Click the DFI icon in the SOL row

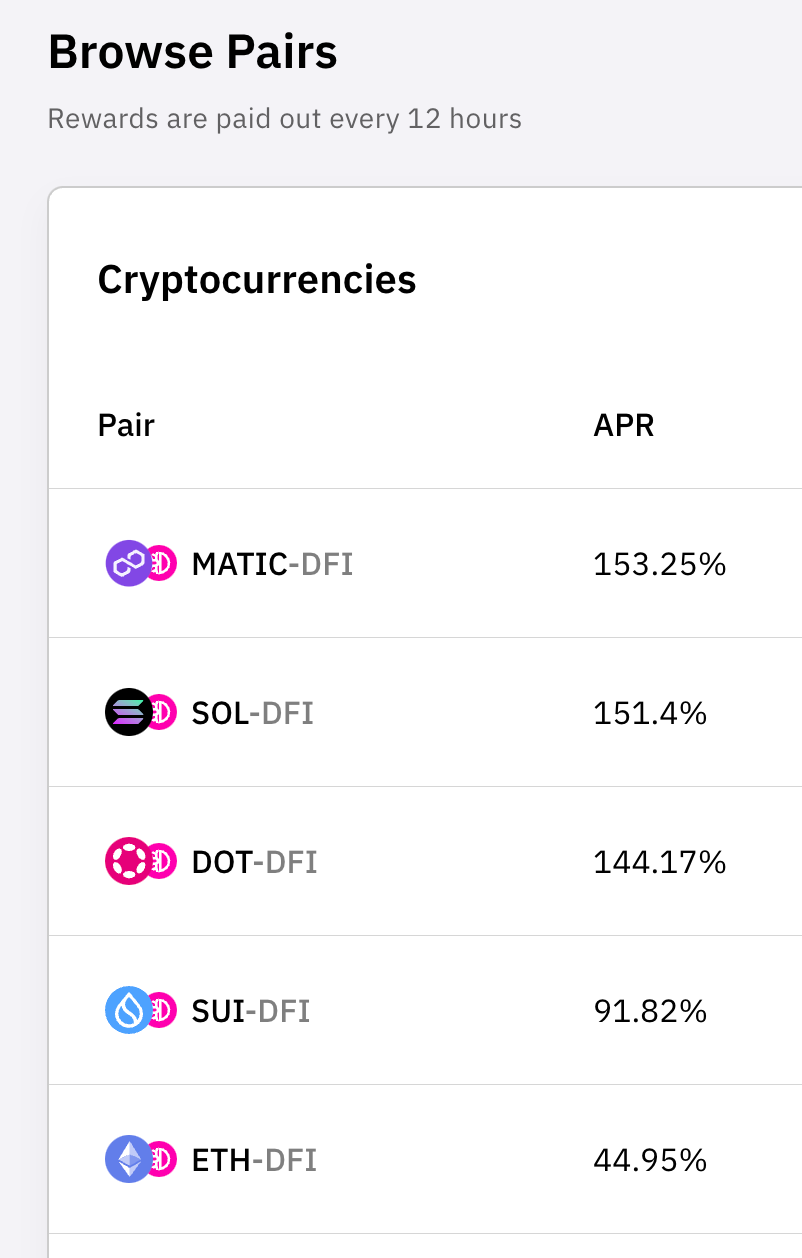(162, 713)
